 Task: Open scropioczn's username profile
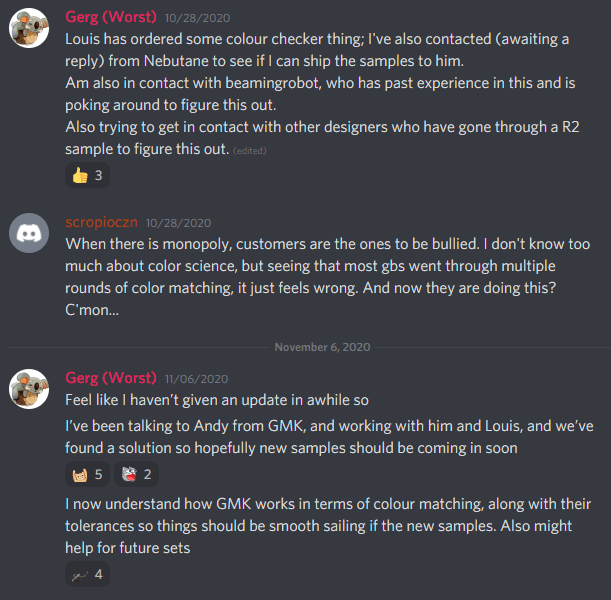tap(101, 221)
